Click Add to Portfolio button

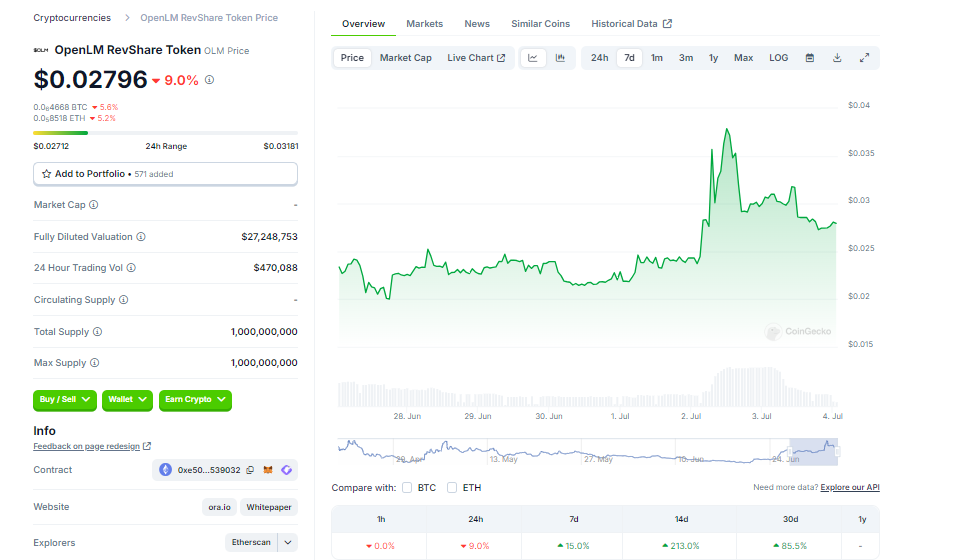click(166, 174)
